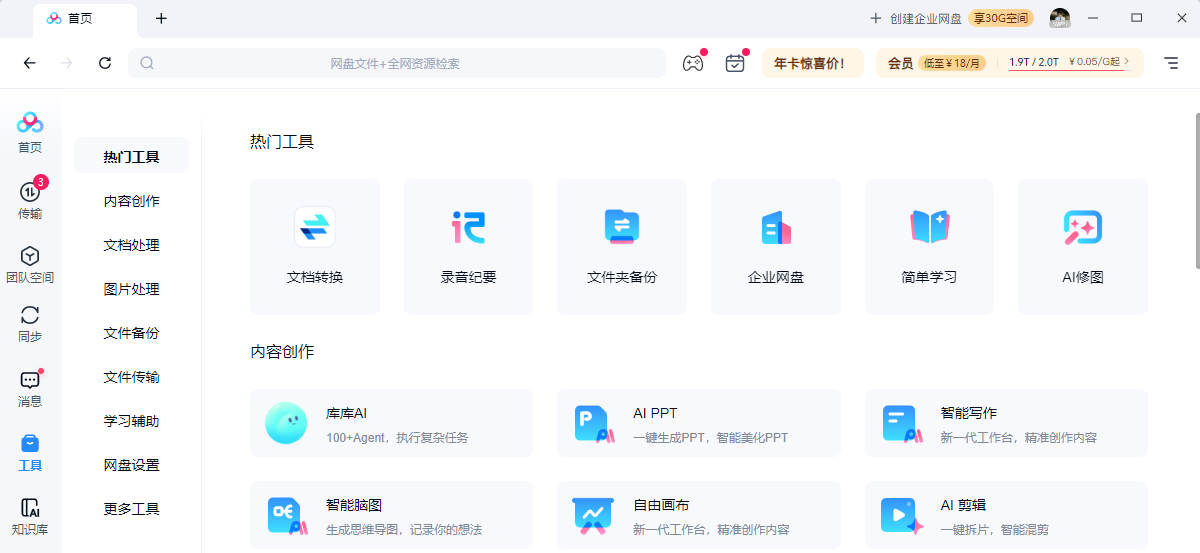This screenshot has width=1200, height=553.
Task: Launch the 文档转换 document conversion tool
Action: (315, 247)
